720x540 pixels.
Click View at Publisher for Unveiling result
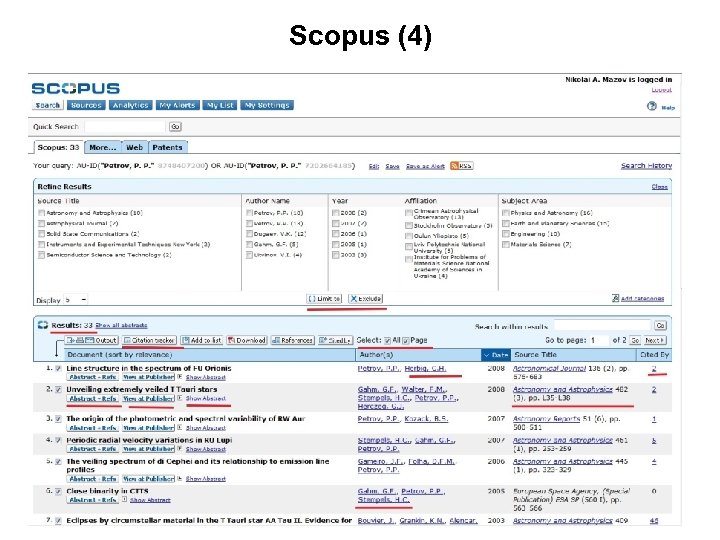point(149,399)
